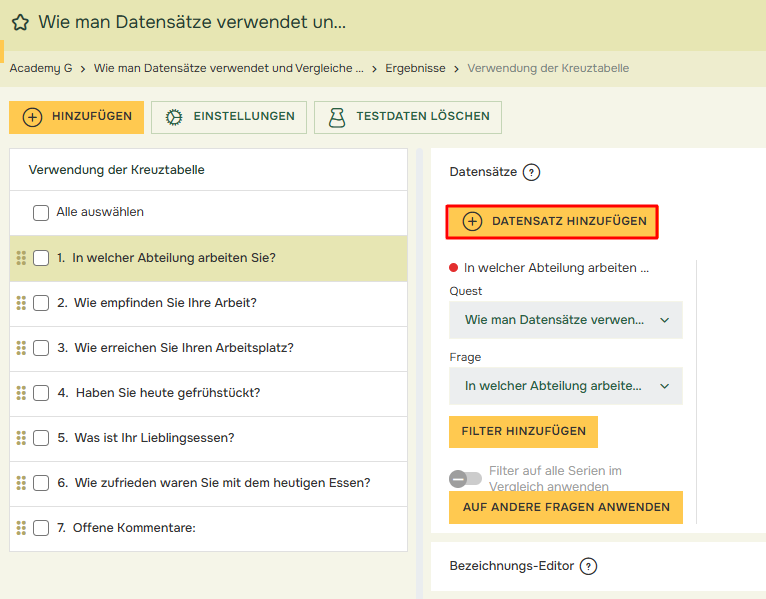
Task: Click drag handle for question 5
Action: pos(21,438)
